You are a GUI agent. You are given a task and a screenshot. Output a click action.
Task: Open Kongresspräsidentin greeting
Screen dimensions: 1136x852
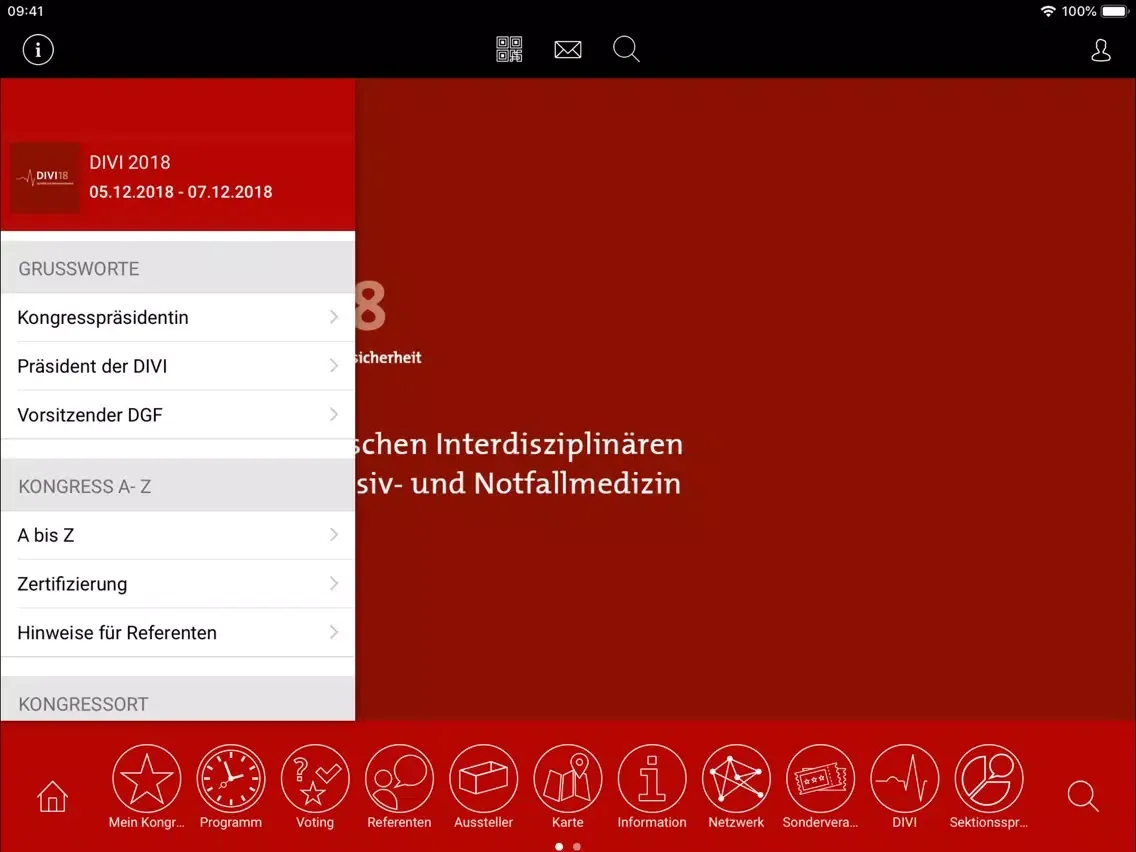pyautogui.click(x=178, y=317)
